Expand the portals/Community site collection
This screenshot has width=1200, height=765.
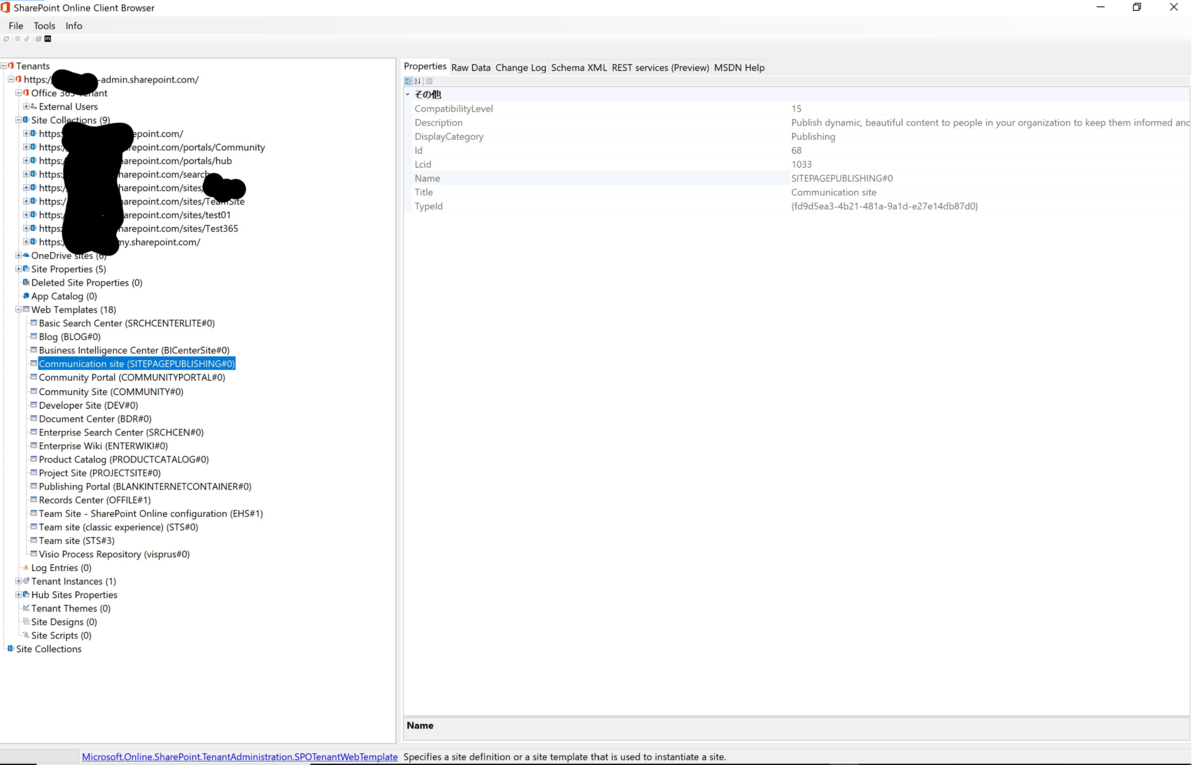coord(26,147)
